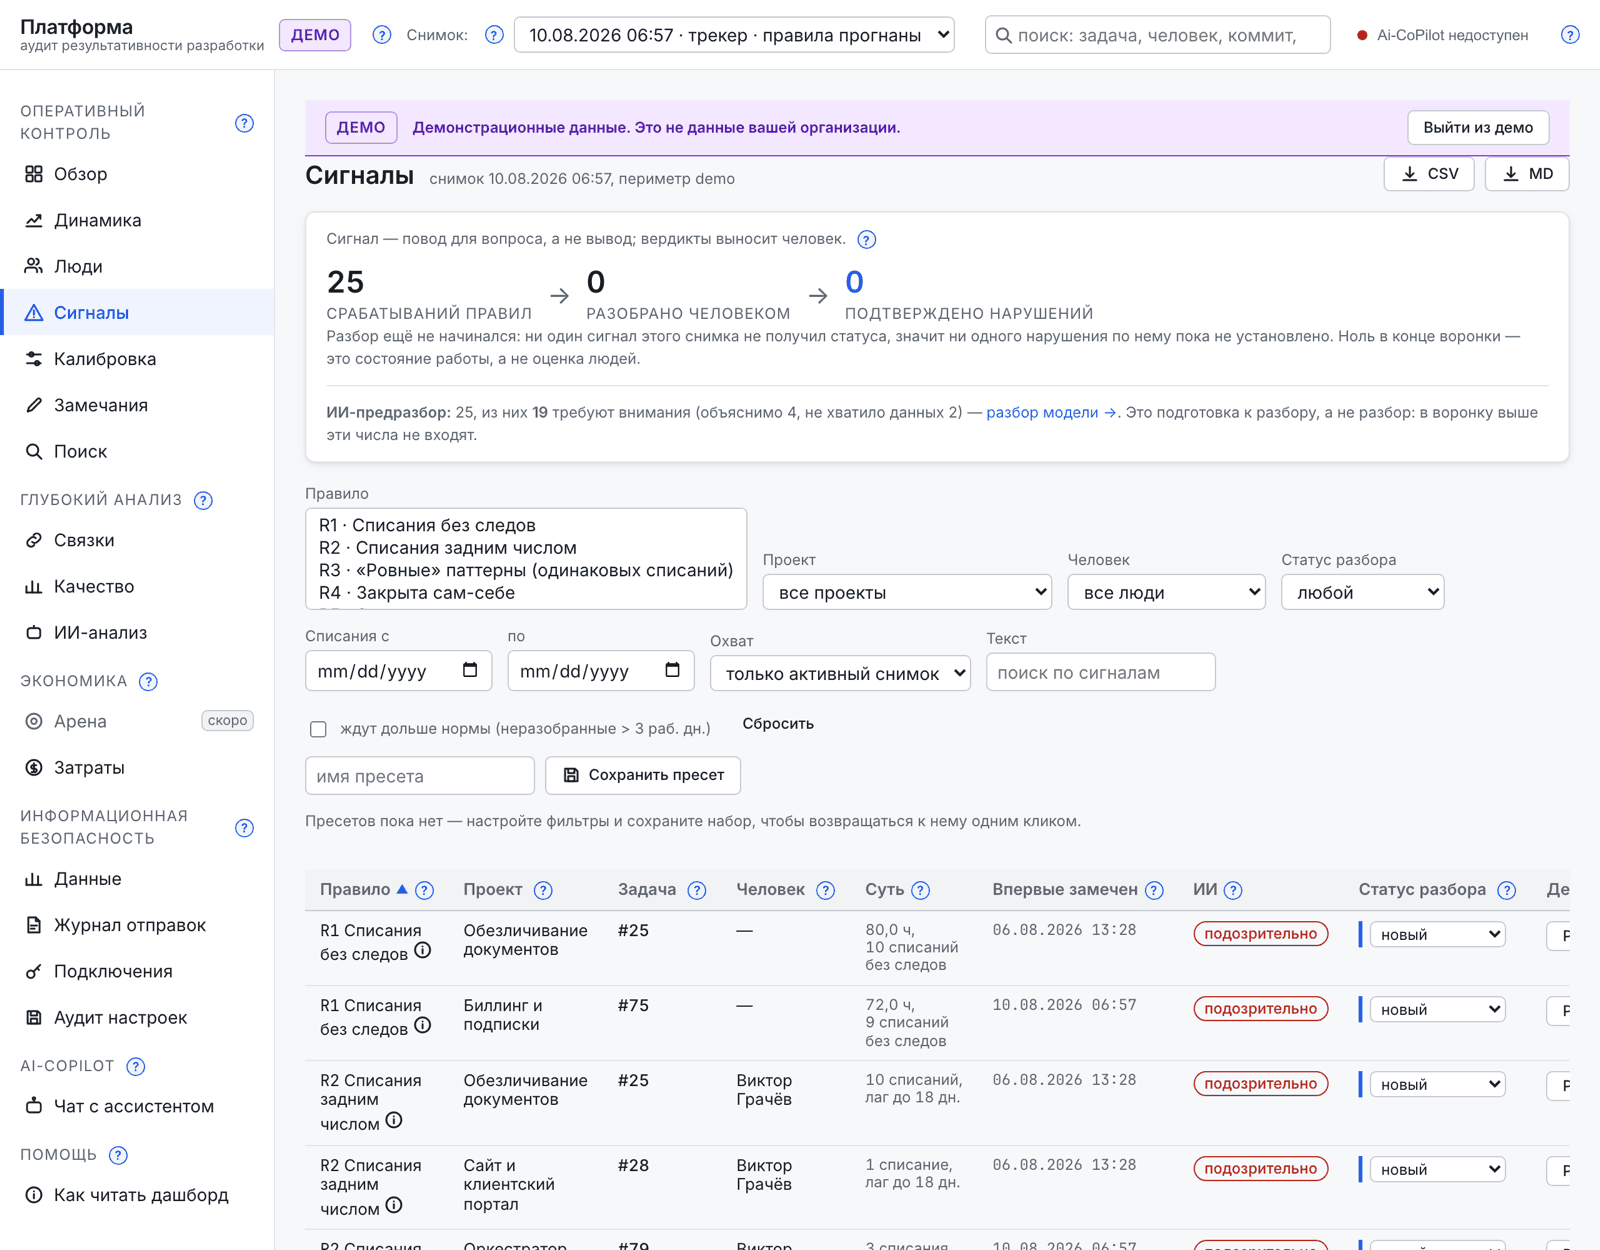Expand the Проект filter dropdown
Image resolution: width=1600 pixels, height=1250 pixels.
[907, 592]
